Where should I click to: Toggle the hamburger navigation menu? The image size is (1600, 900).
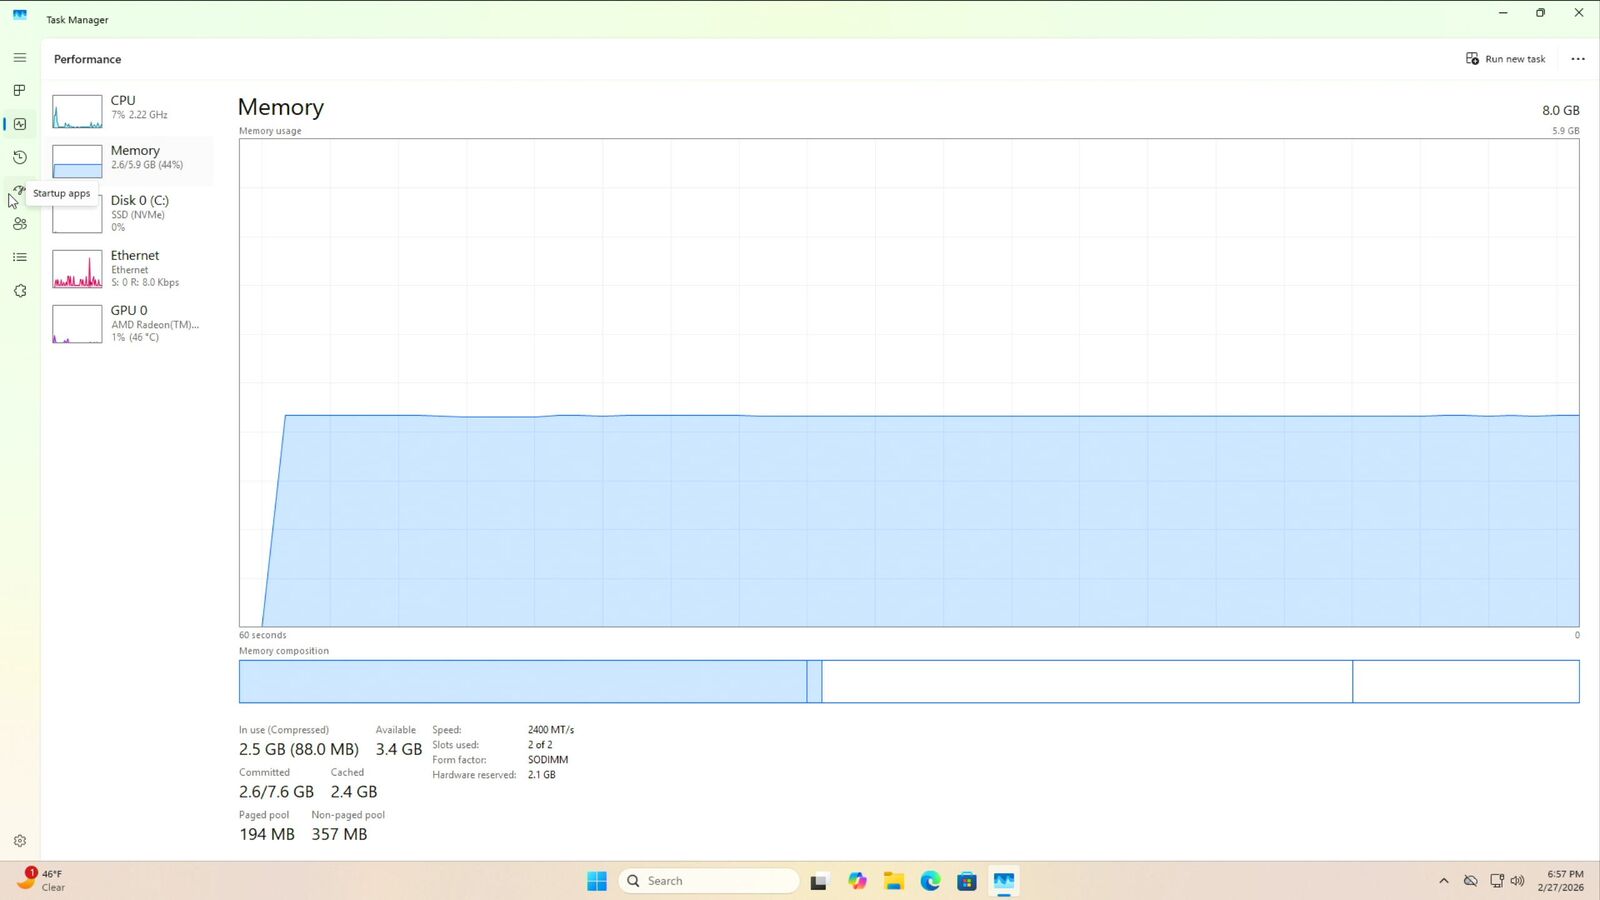pyautogui.click(x=19, y=58)
